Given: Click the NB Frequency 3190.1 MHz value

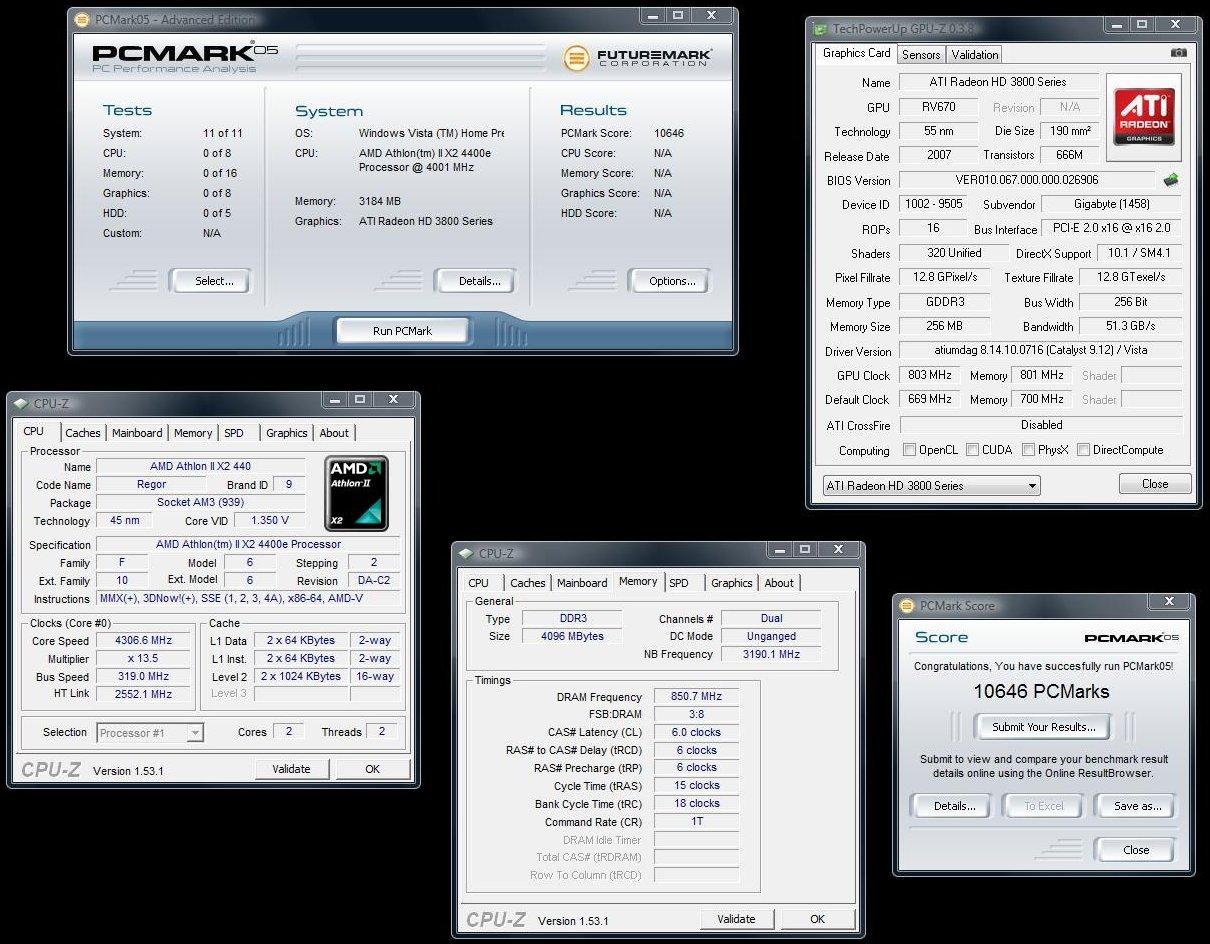Looking at the screenshot, I should click(x=771, y=654).
